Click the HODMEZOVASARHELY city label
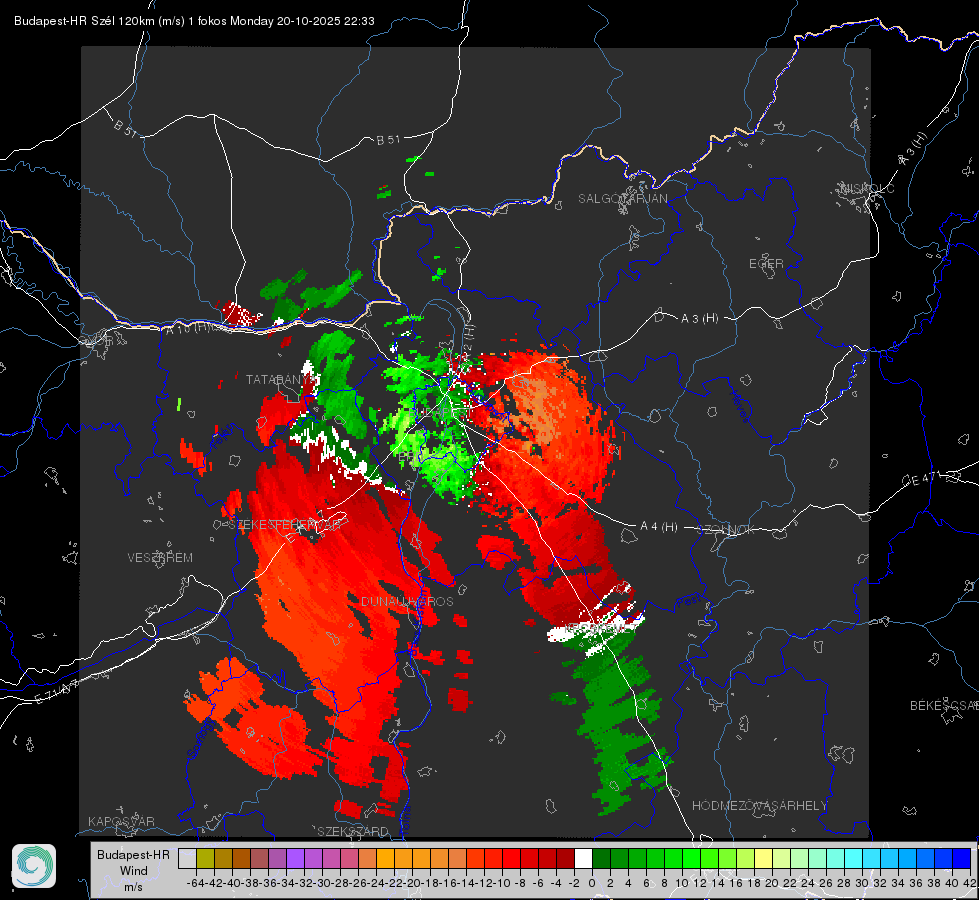The image size is (979, 900). click(x=759, y=806)
